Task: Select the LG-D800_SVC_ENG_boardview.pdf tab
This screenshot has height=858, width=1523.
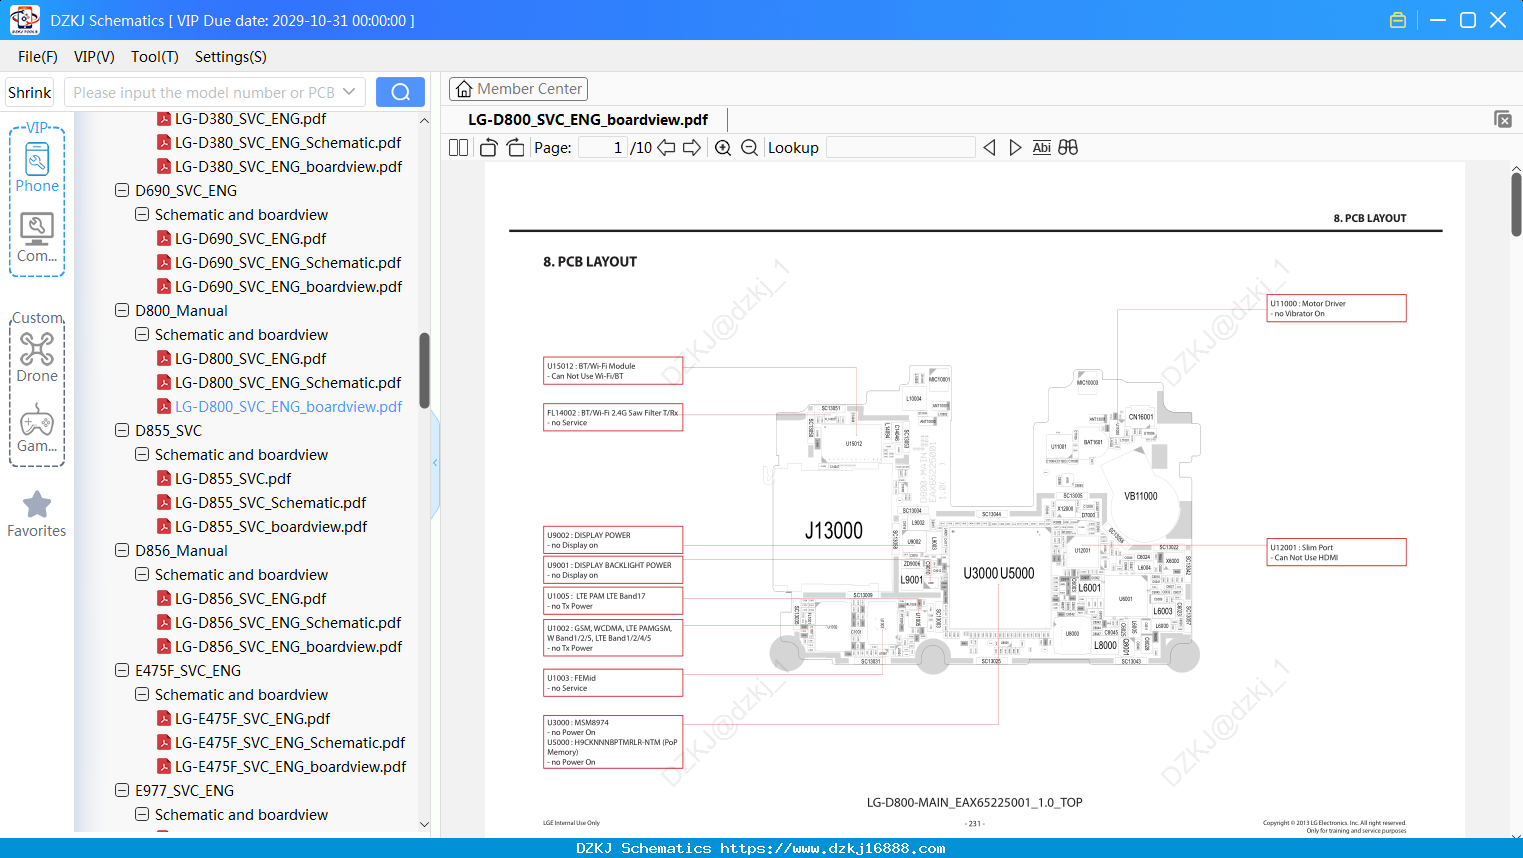Action: coord(588,120)
